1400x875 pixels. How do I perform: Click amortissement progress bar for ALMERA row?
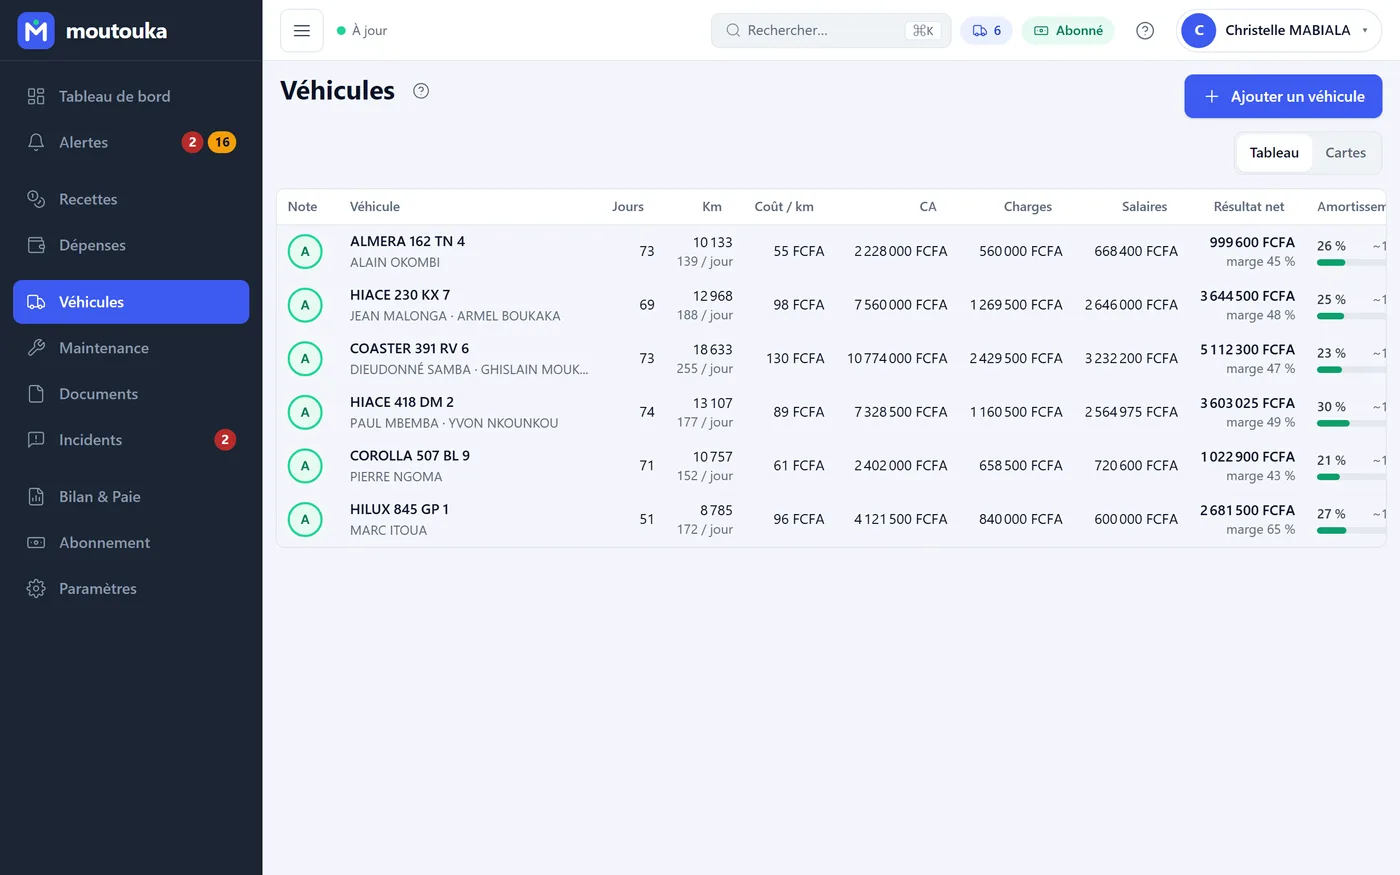[x=1351, y=263]
